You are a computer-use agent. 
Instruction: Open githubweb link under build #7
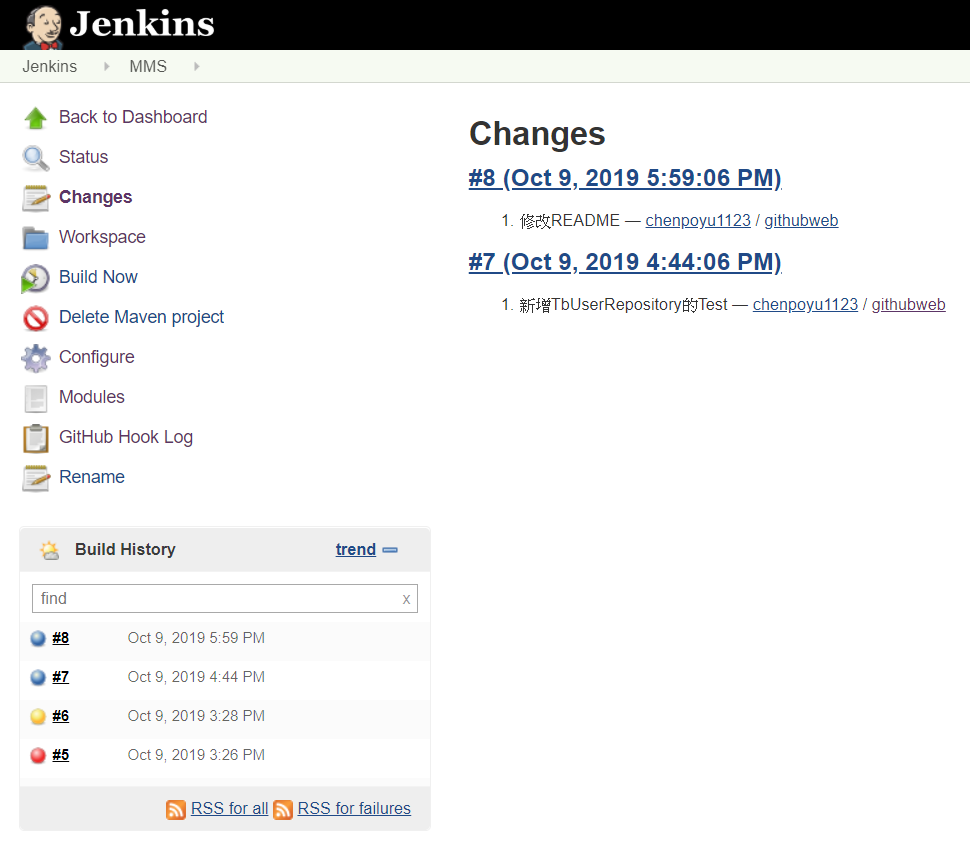(x=908, y=304)
